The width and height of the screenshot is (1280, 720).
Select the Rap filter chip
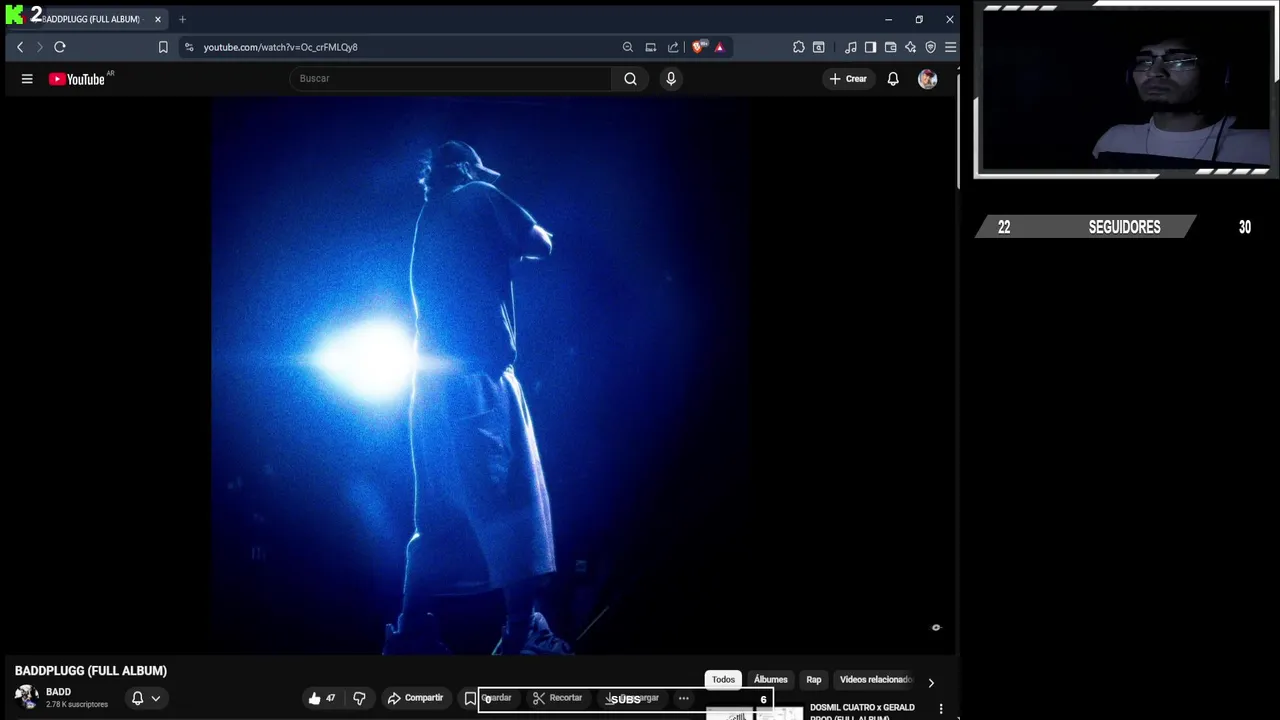814,680
